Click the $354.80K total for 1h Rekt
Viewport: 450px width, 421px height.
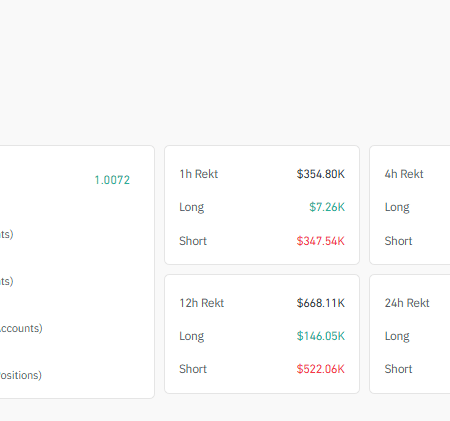tap(321, 174)
